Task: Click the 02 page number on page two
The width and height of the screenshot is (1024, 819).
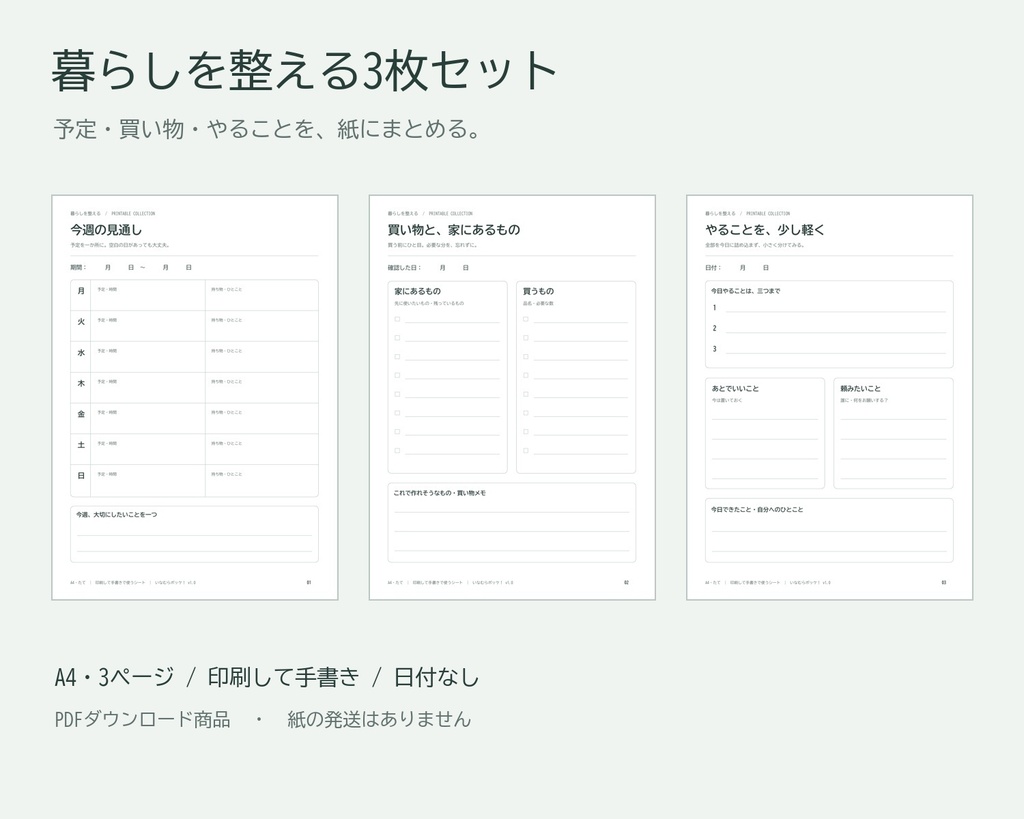Action: tap(626, 583)
